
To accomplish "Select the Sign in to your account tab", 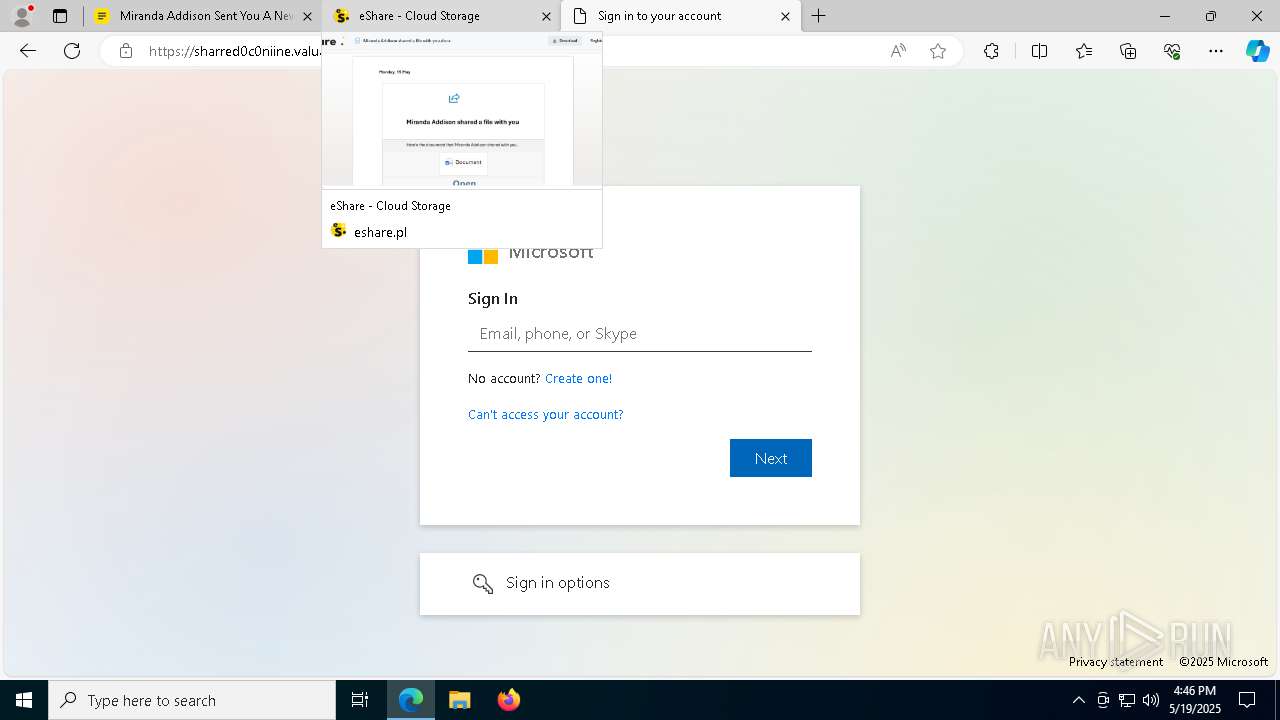I will pos(681,16).
